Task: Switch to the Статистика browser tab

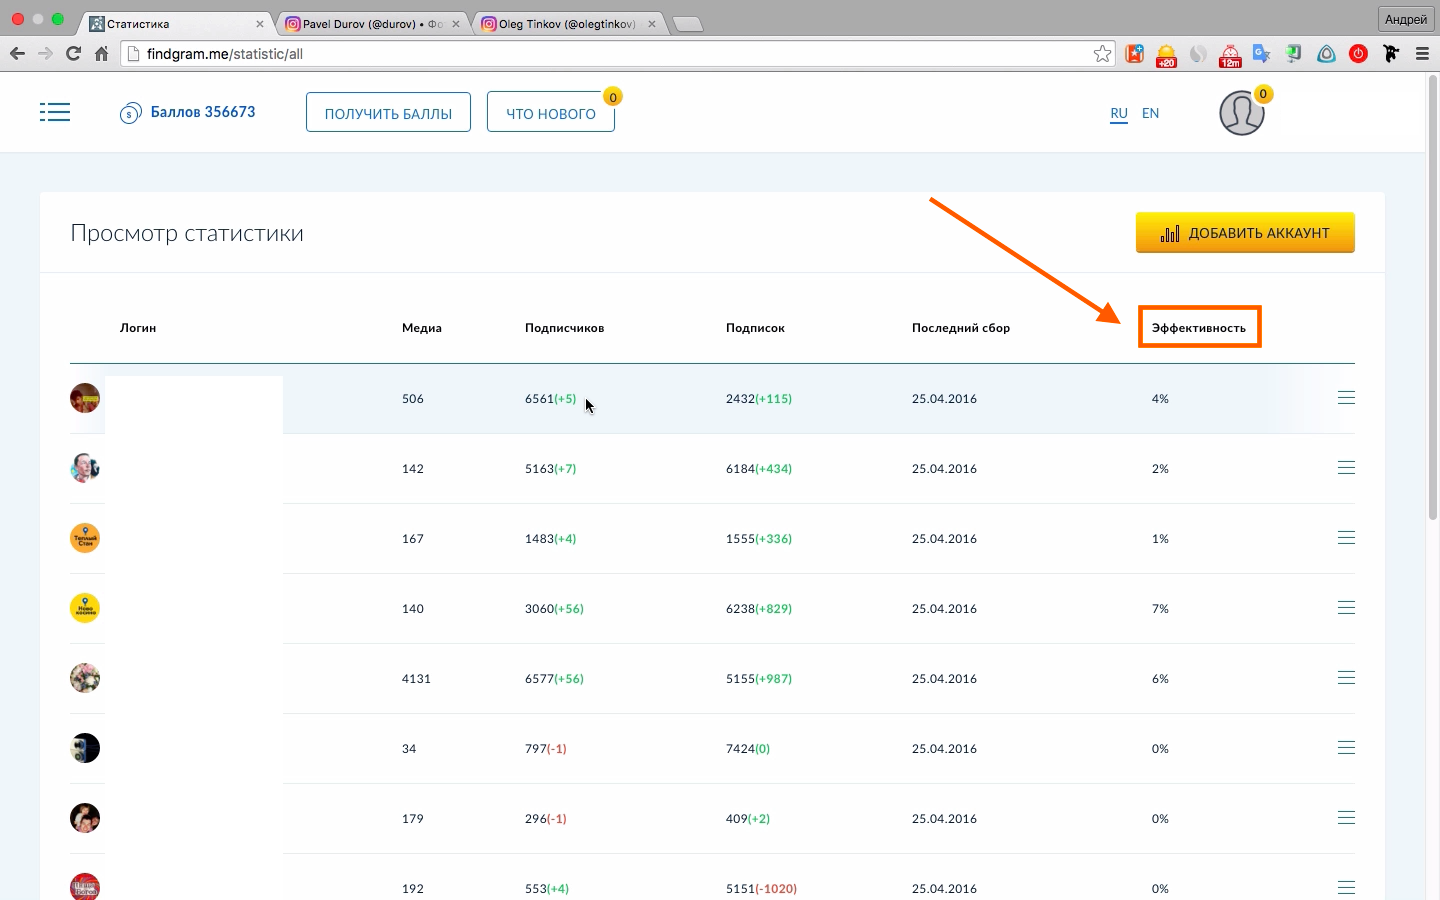Action: point(175,24)
